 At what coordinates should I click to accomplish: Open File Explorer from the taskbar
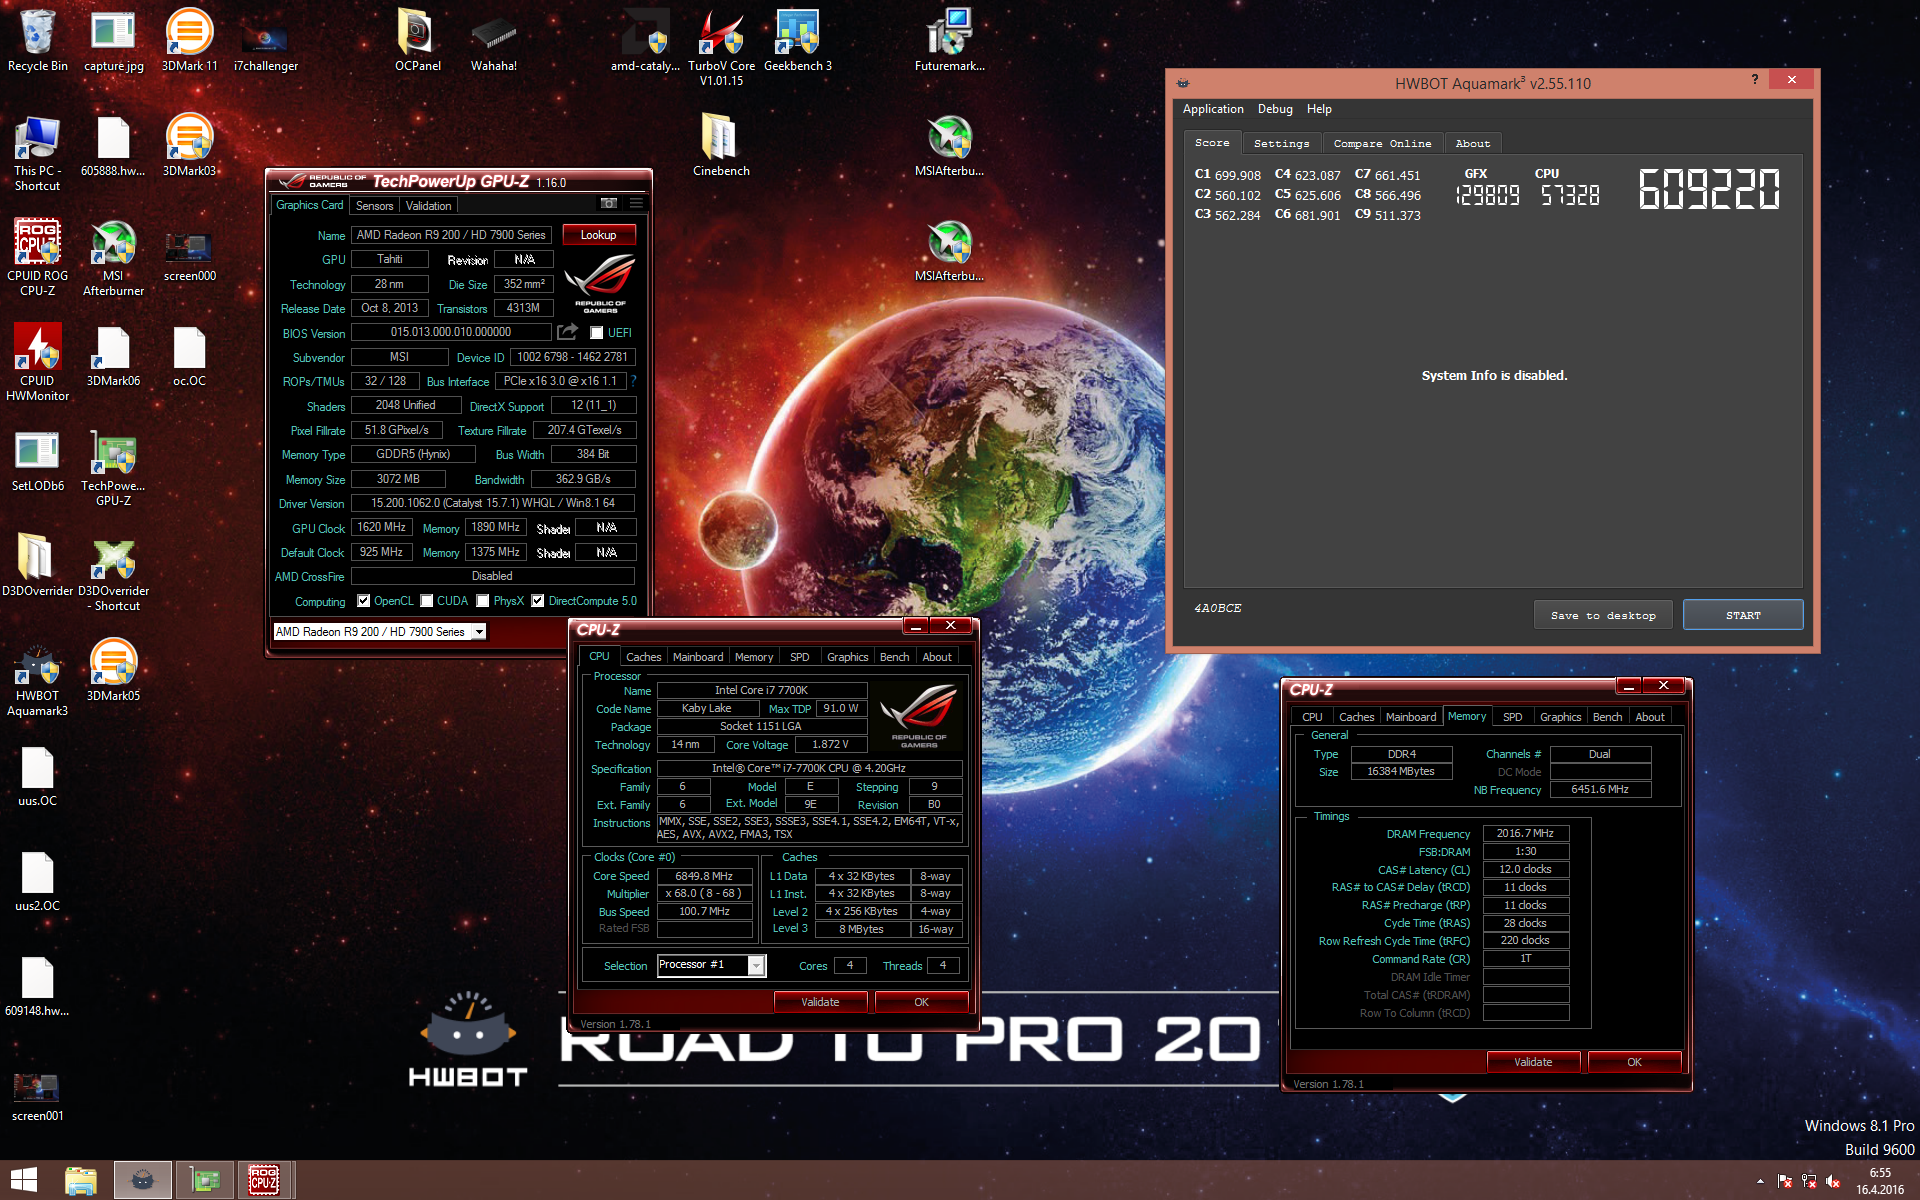(81, 1180)
